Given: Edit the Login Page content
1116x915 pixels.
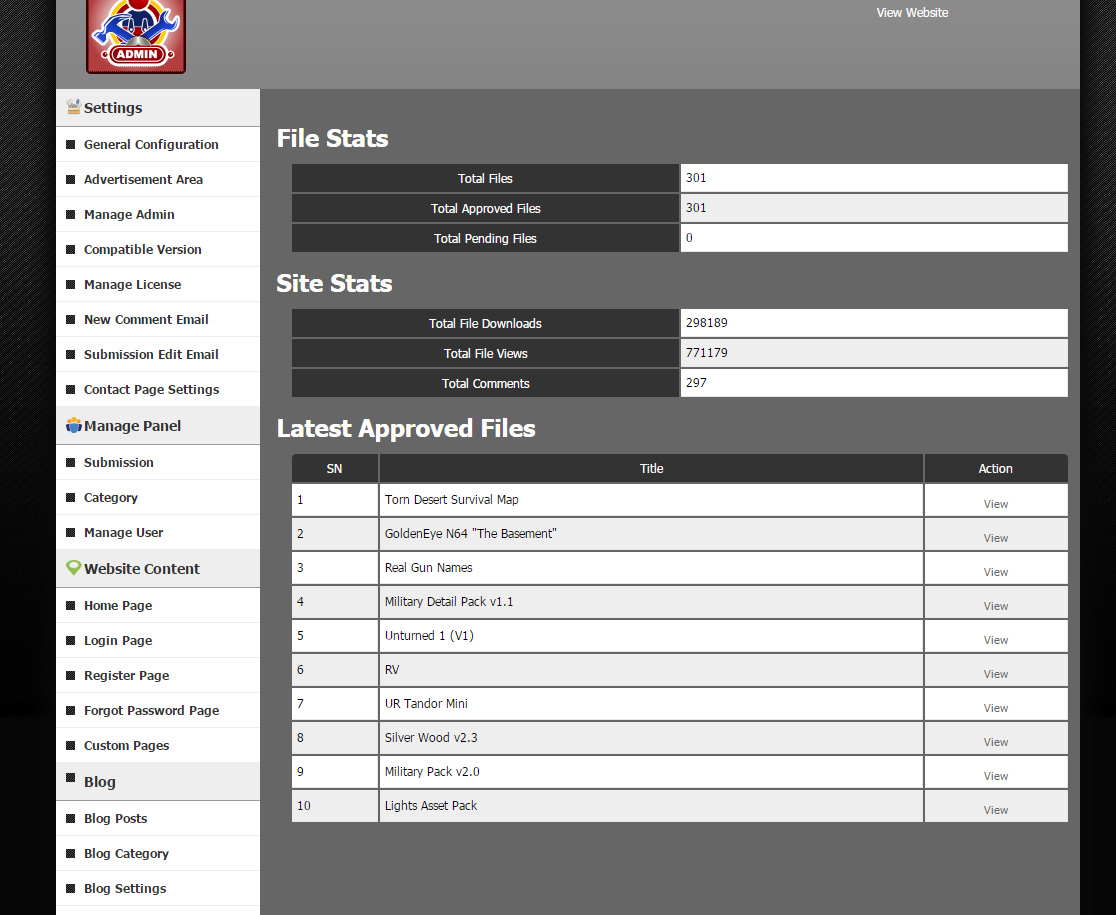Looking at the screenshot, I should click(x=118, y=640).
